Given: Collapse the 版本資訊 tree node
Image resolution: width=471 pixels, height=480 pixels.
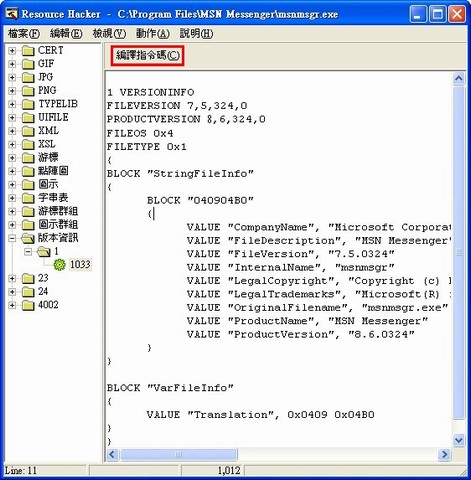Looking at the screenshot, I should pyautogui.click(x=12, y=238).
